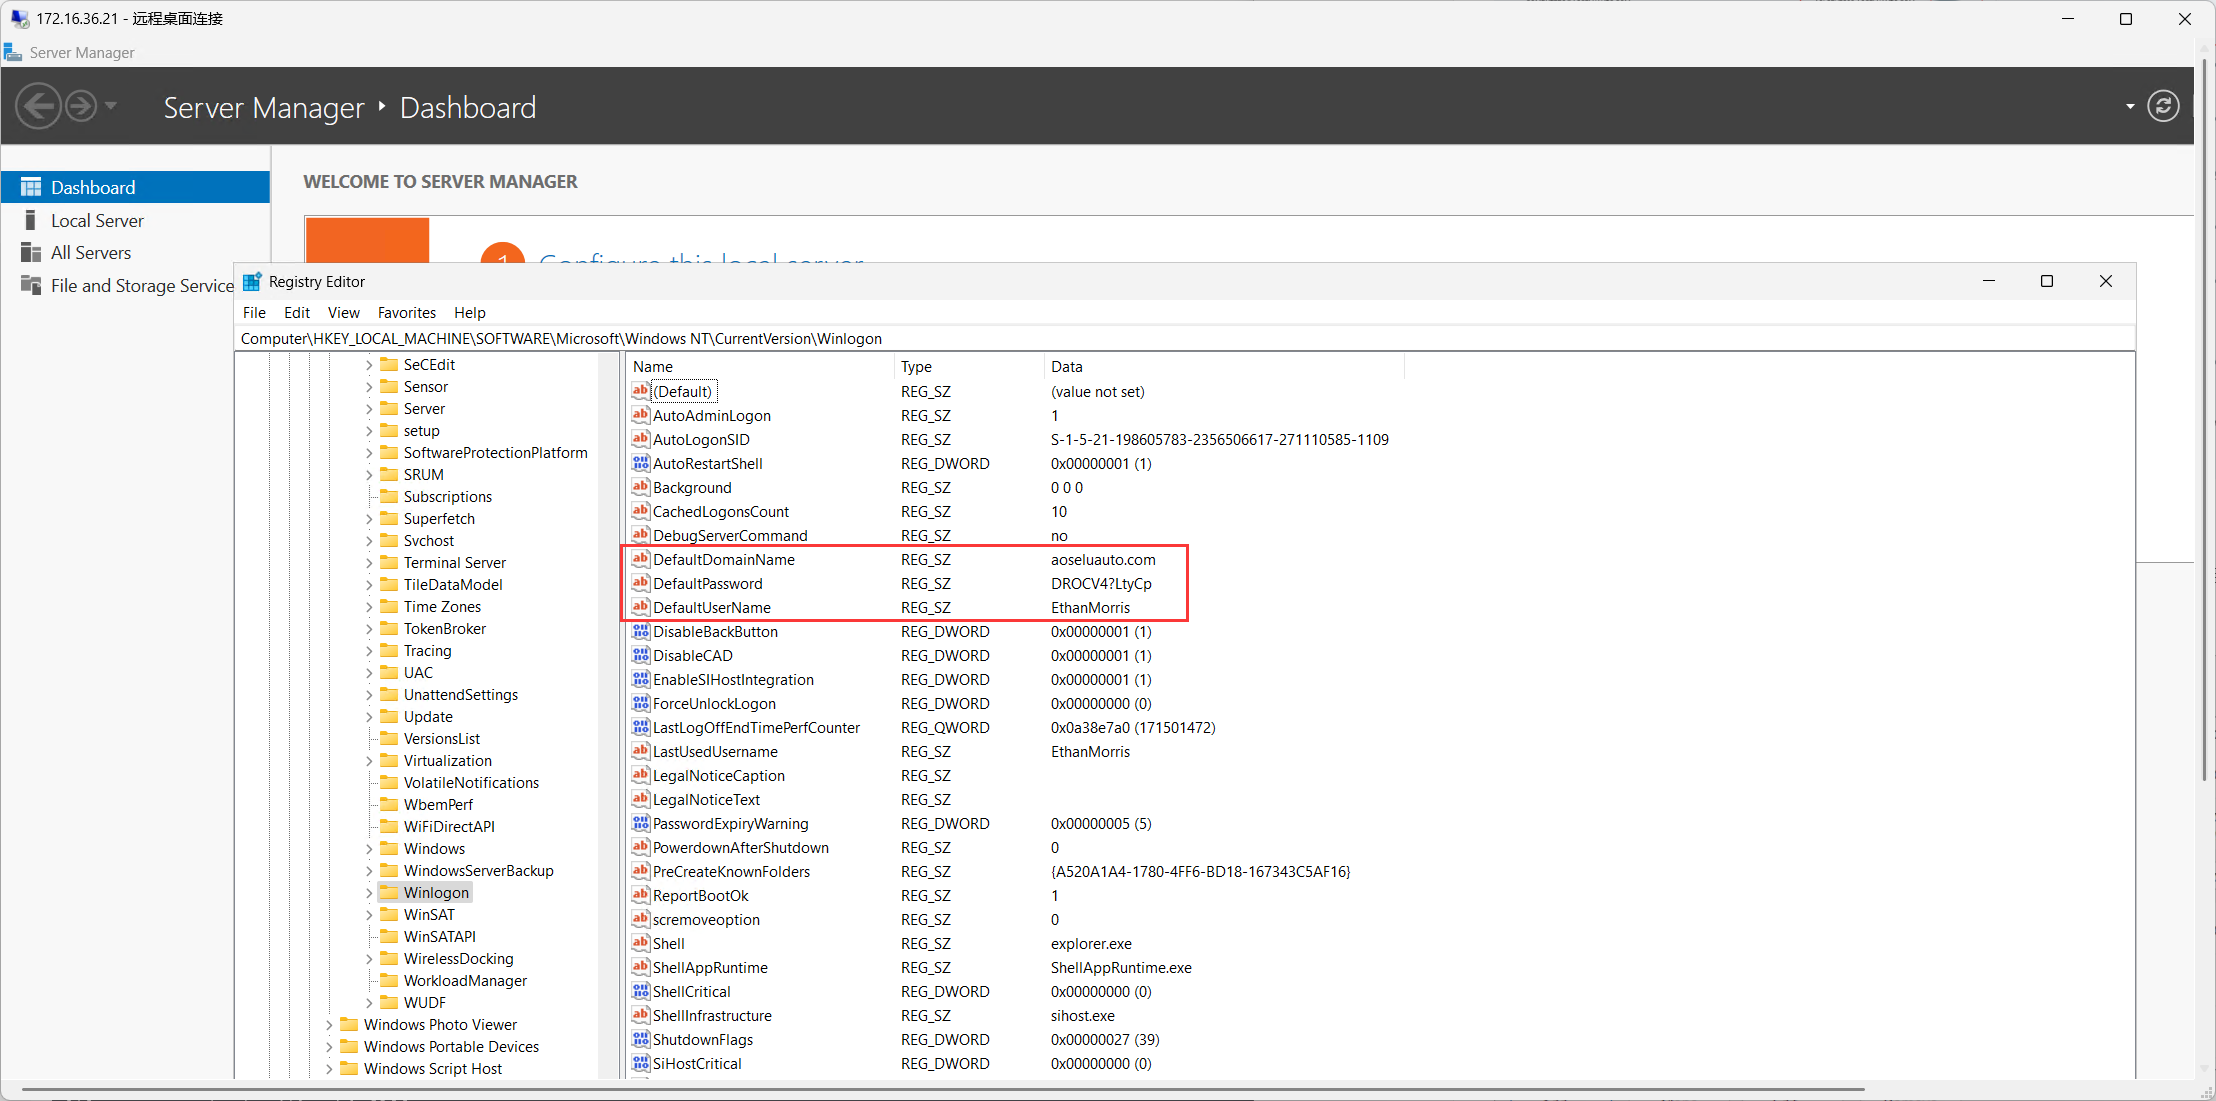This screenshot has width=2216, height=1101.
Task: Click the AutoRestartShell DWORD value icon
Action: 641,463
